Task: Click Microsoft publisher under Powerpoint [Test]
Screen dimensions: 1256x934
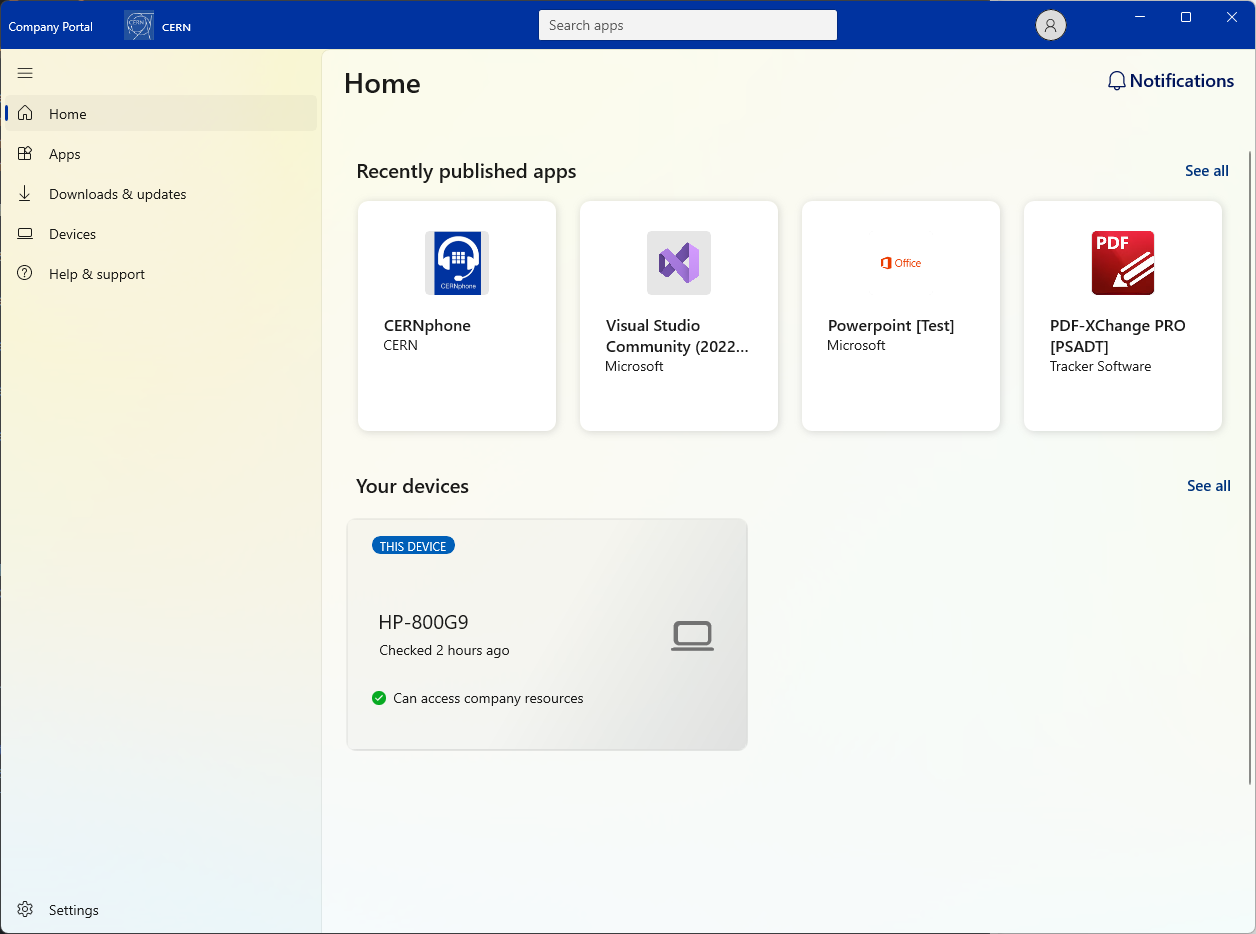Action: tap(857, 345)
